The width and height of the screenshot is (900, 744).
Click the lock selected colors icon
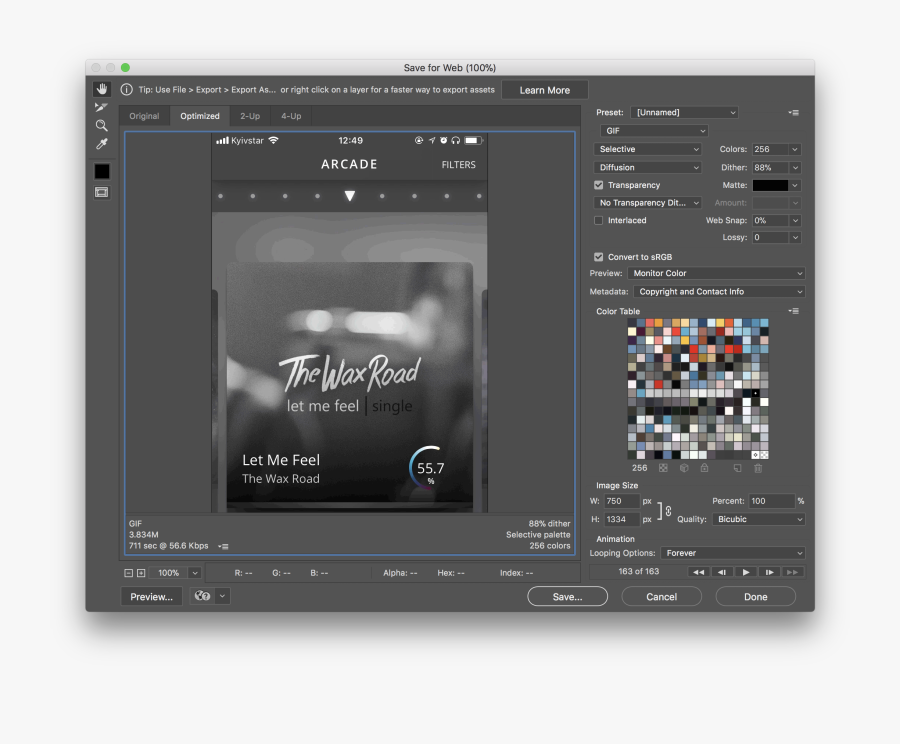click(x=705, y=468)
